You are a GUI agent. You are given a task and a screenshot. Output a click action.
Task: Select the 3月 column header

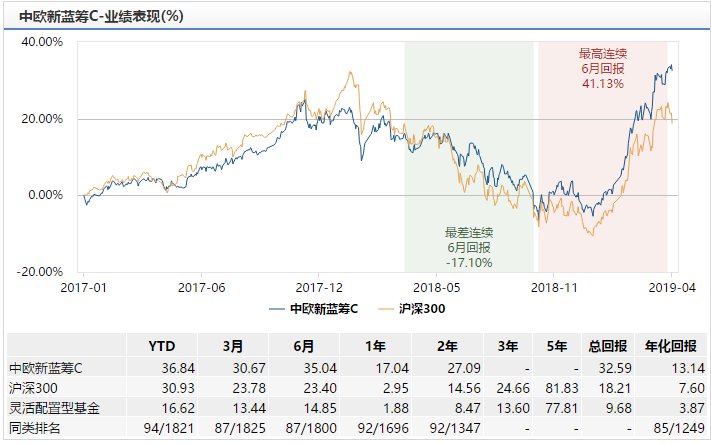(x=233, y=346)
